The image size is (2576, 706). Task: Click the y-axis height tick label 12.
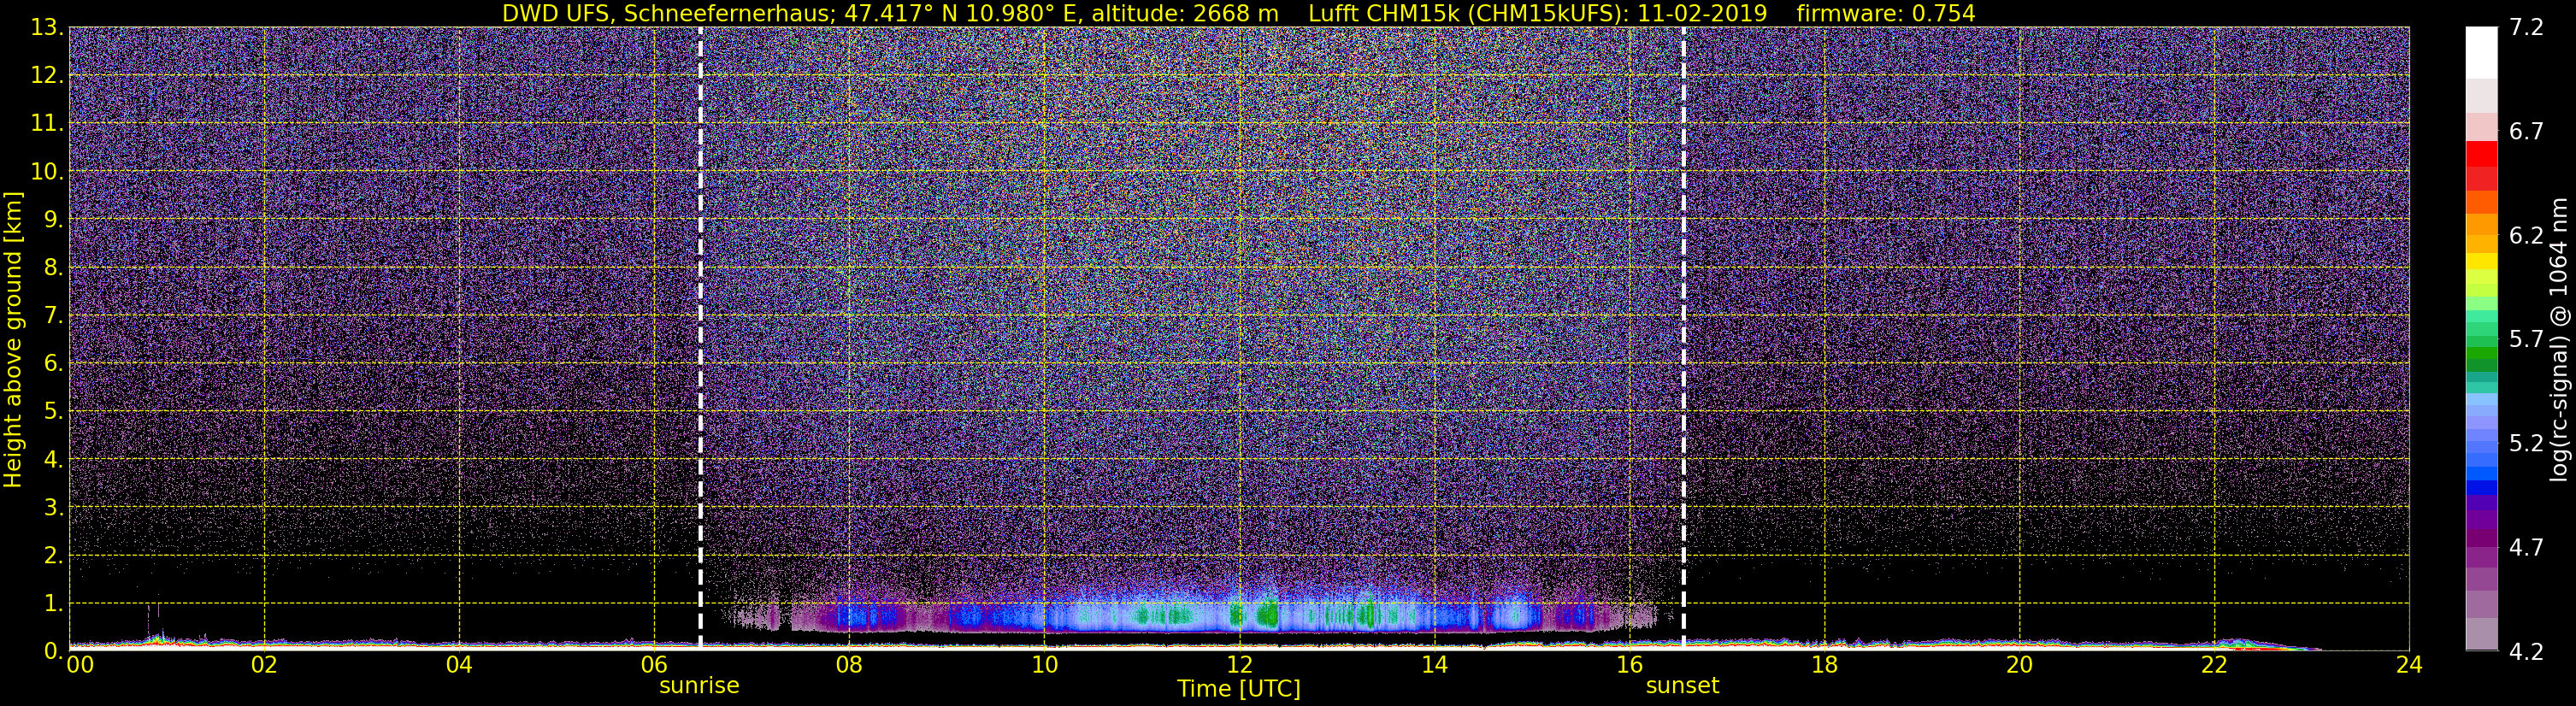click(47, 76)
